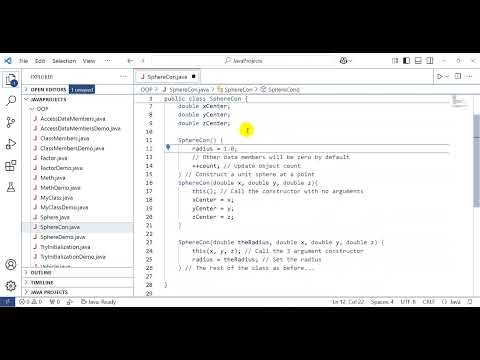Open TryInitializationDemo.java file

(x=73, y=257)
